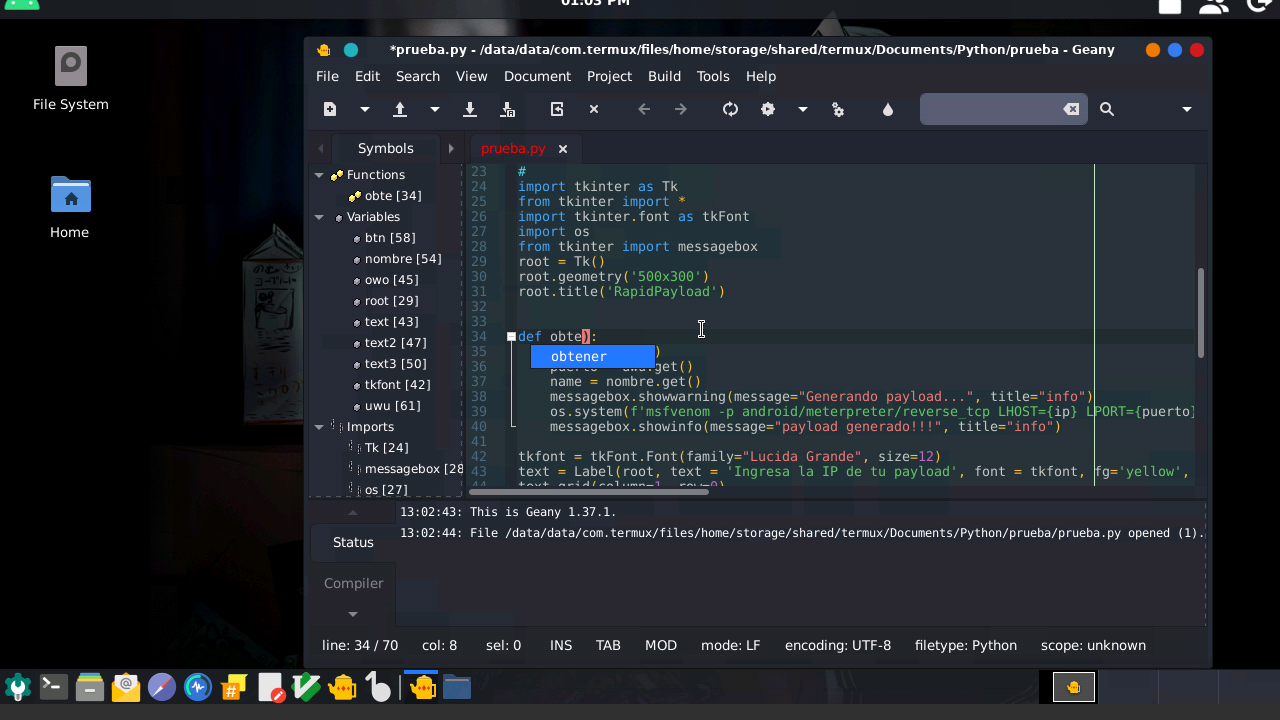Select nombre [54] variable in the symbols tree
1280x720 pixels.
tap(403, 259)
